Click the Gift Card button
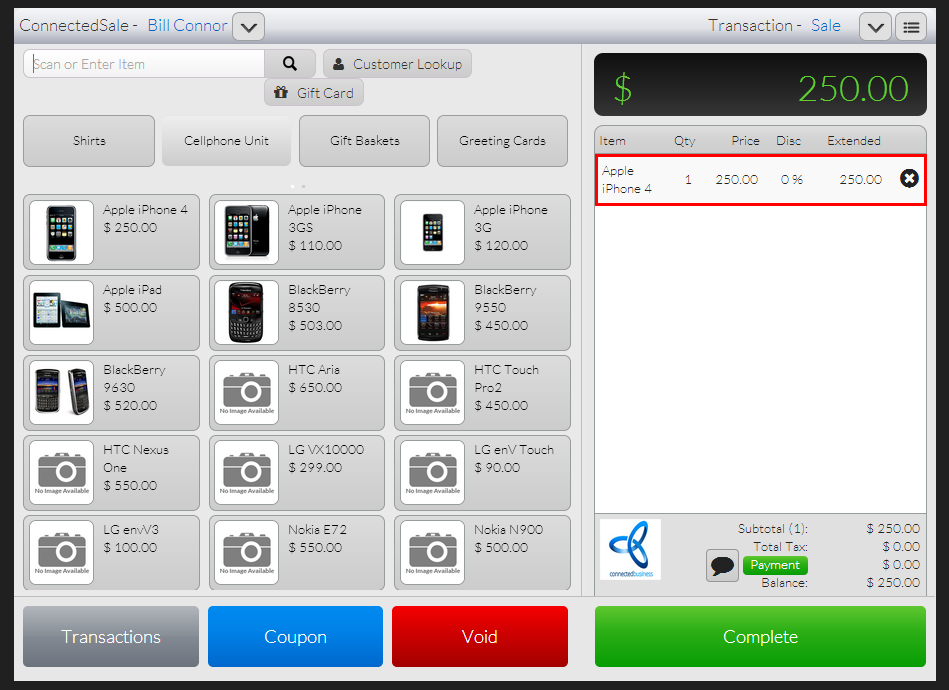Viewport: 949px width, 690px height. tap(314, 93)
